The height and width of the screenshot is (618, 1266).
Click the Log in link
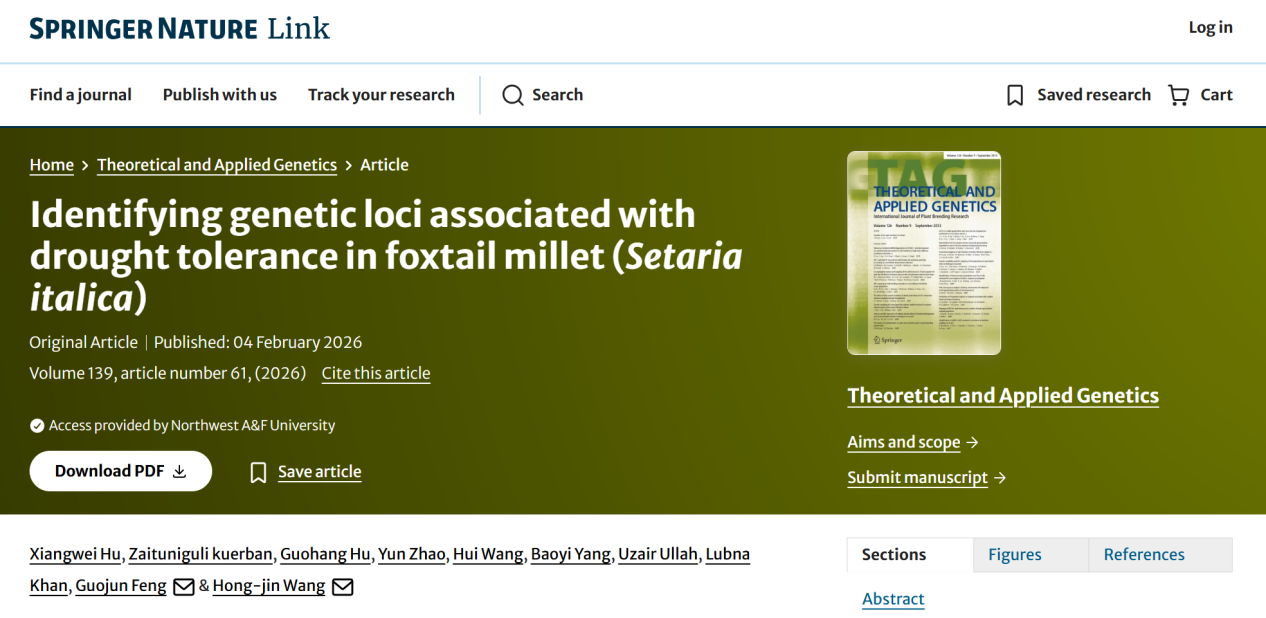click(1210, 28)
